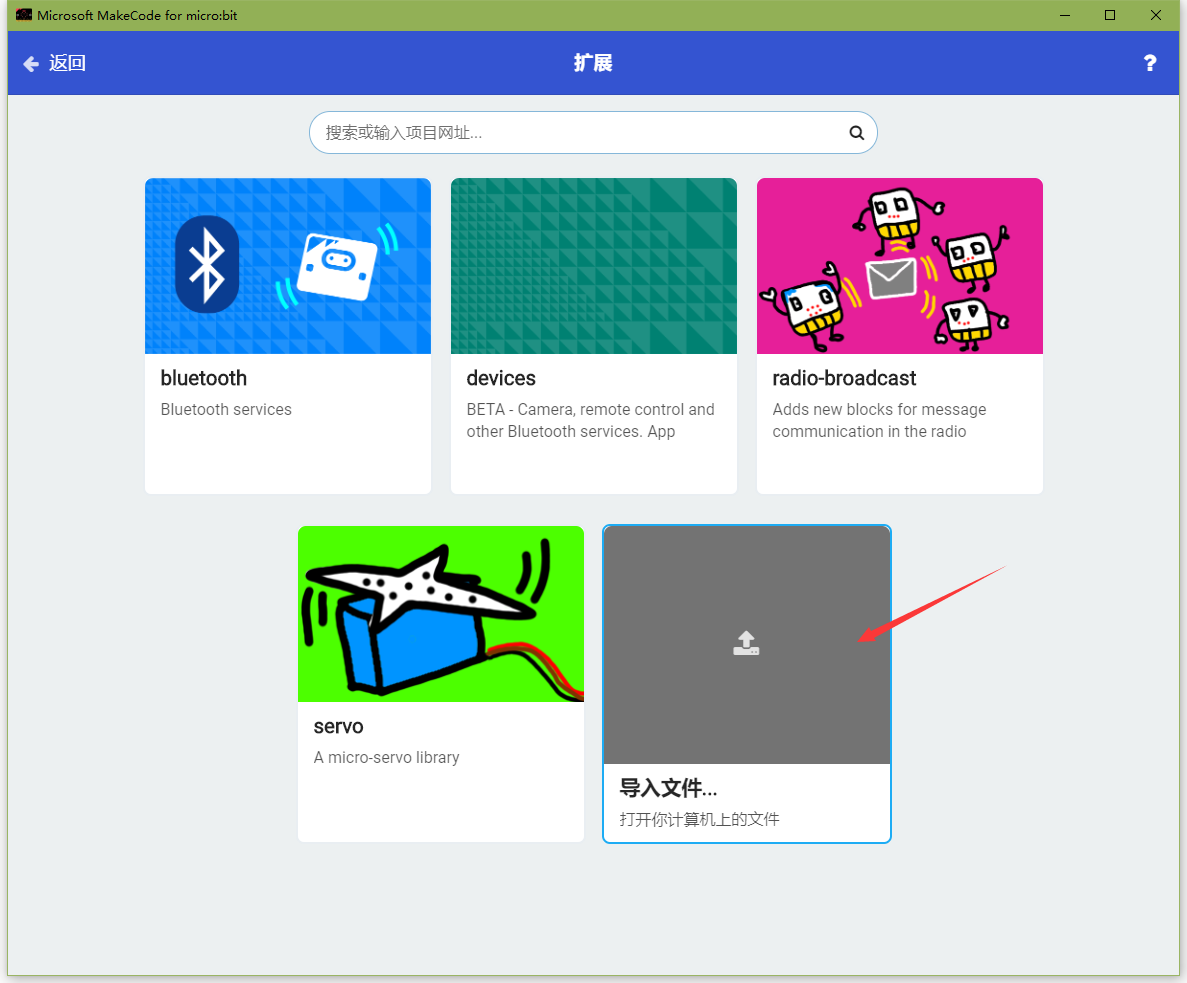Open the servo extension
The height and width of the screenshot is (983, 1187).
440,683
